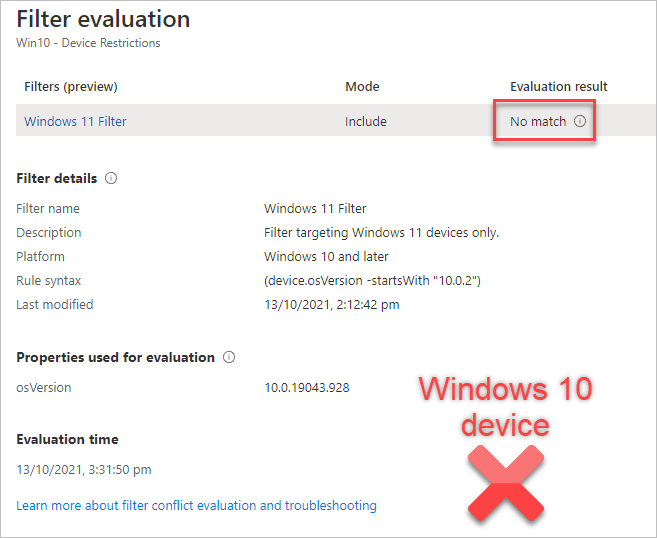The image size is (657, 538).
Task: Select the Evaluation result column header
Action: pos(559,86)
